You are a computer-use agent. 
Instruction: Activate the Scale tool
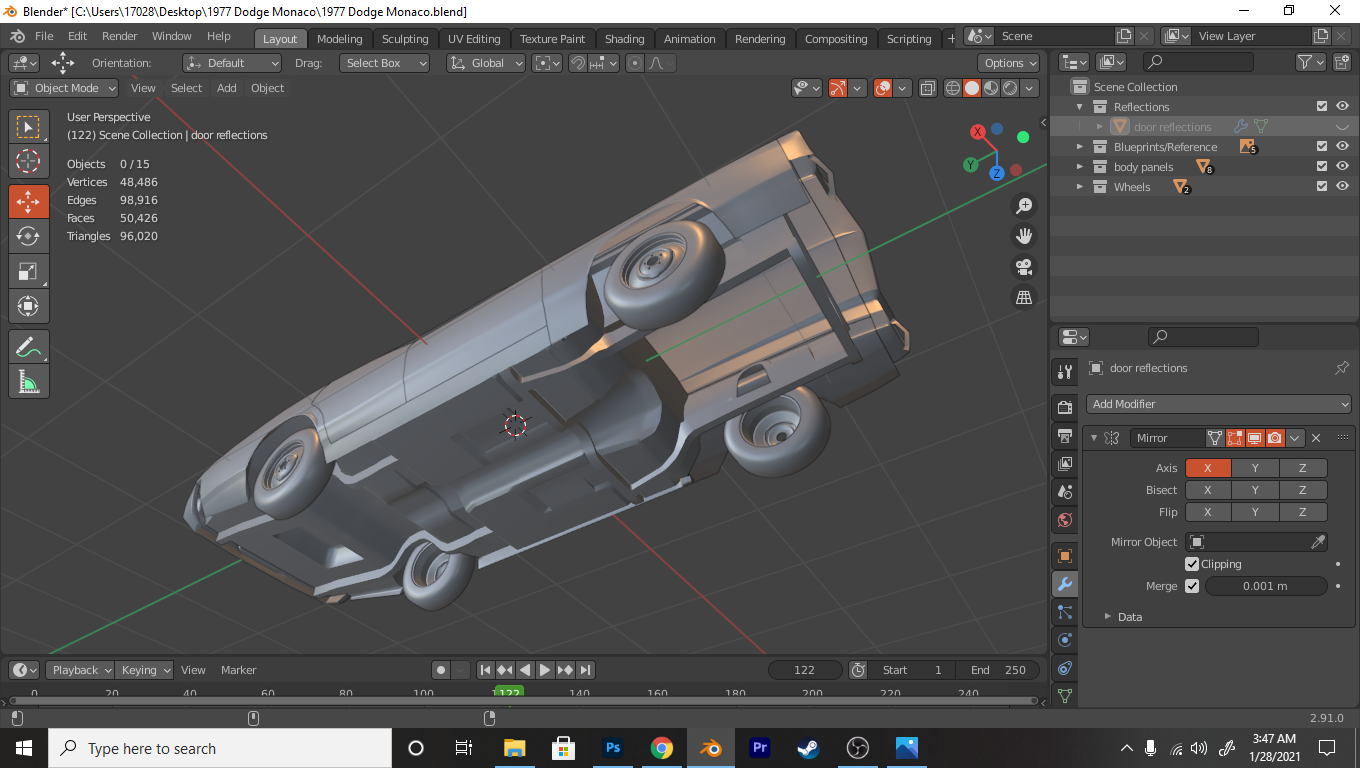click(x=28, y=271)
